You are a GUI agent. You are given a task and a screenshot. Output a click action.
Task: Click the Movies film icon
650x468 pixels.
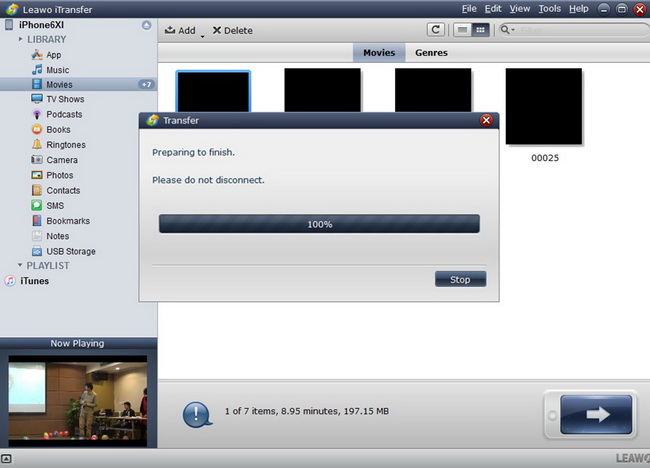37,85
